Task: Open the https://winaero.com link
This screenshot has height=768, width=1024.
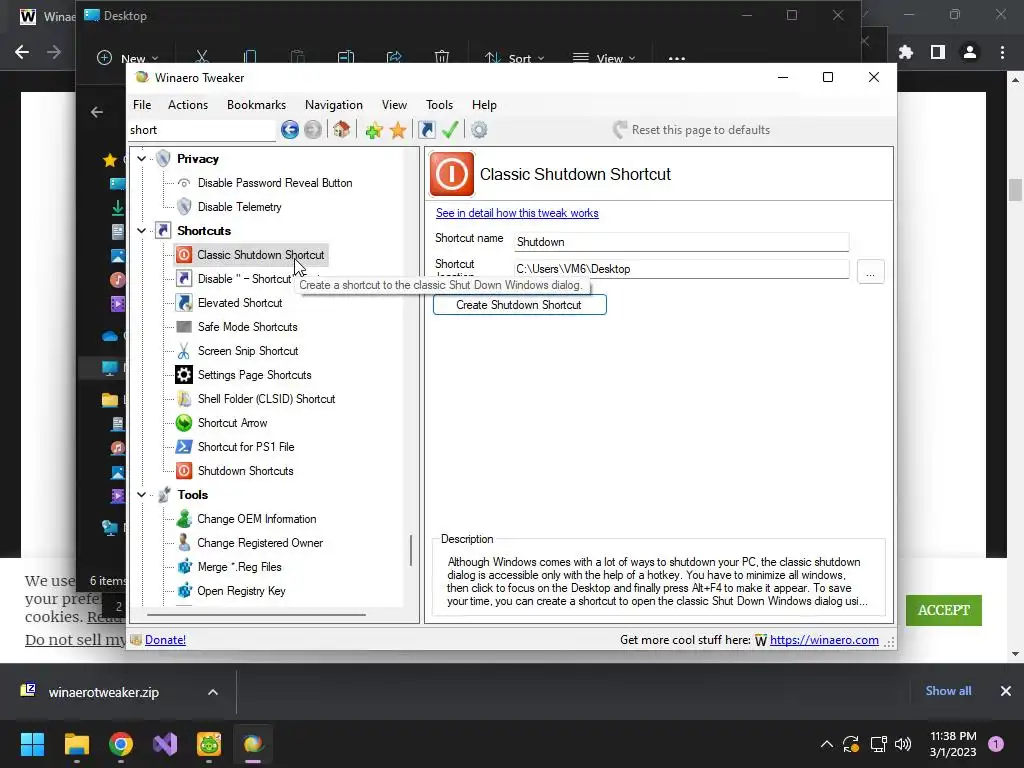Action: pos(824,640)
